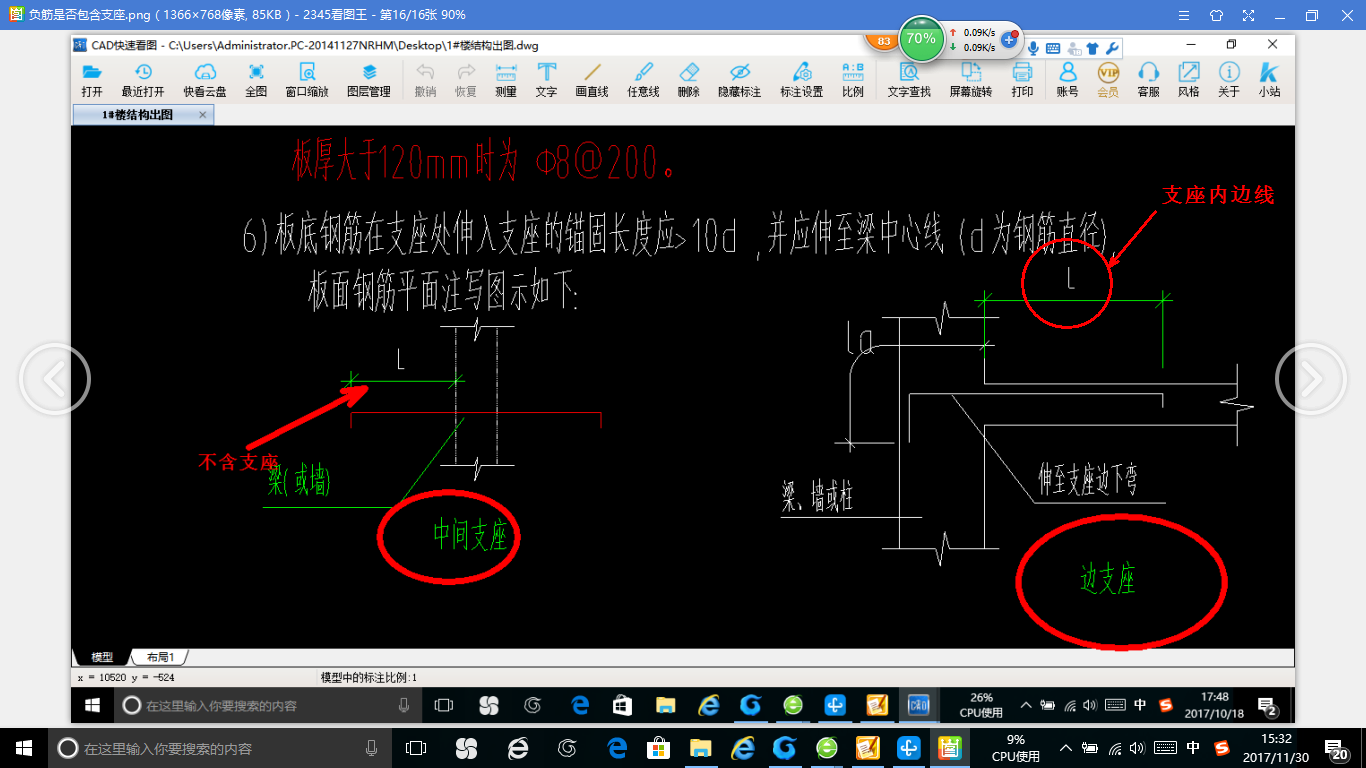Open a drawing with the 打开 tool
Image resolution: width=1366 pixels, height=768 pixels.
click(92, 80)
